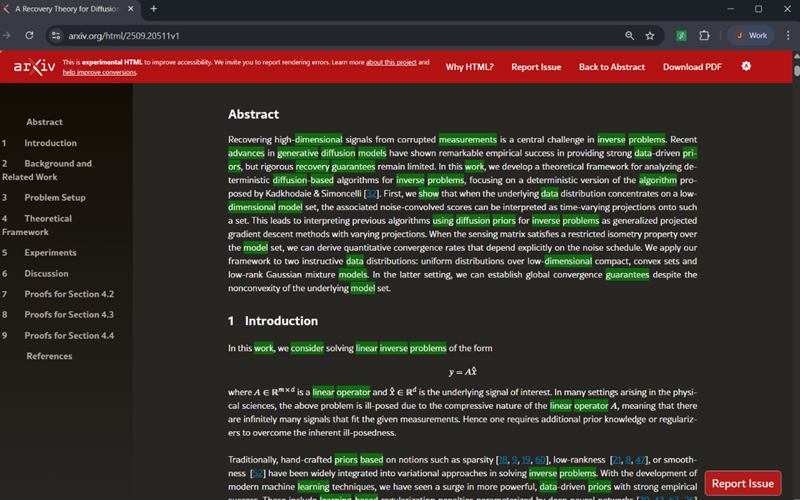Click the green extension icon in toolbar
This screenshot has width=800, height=500.
[x=681, y=35]
